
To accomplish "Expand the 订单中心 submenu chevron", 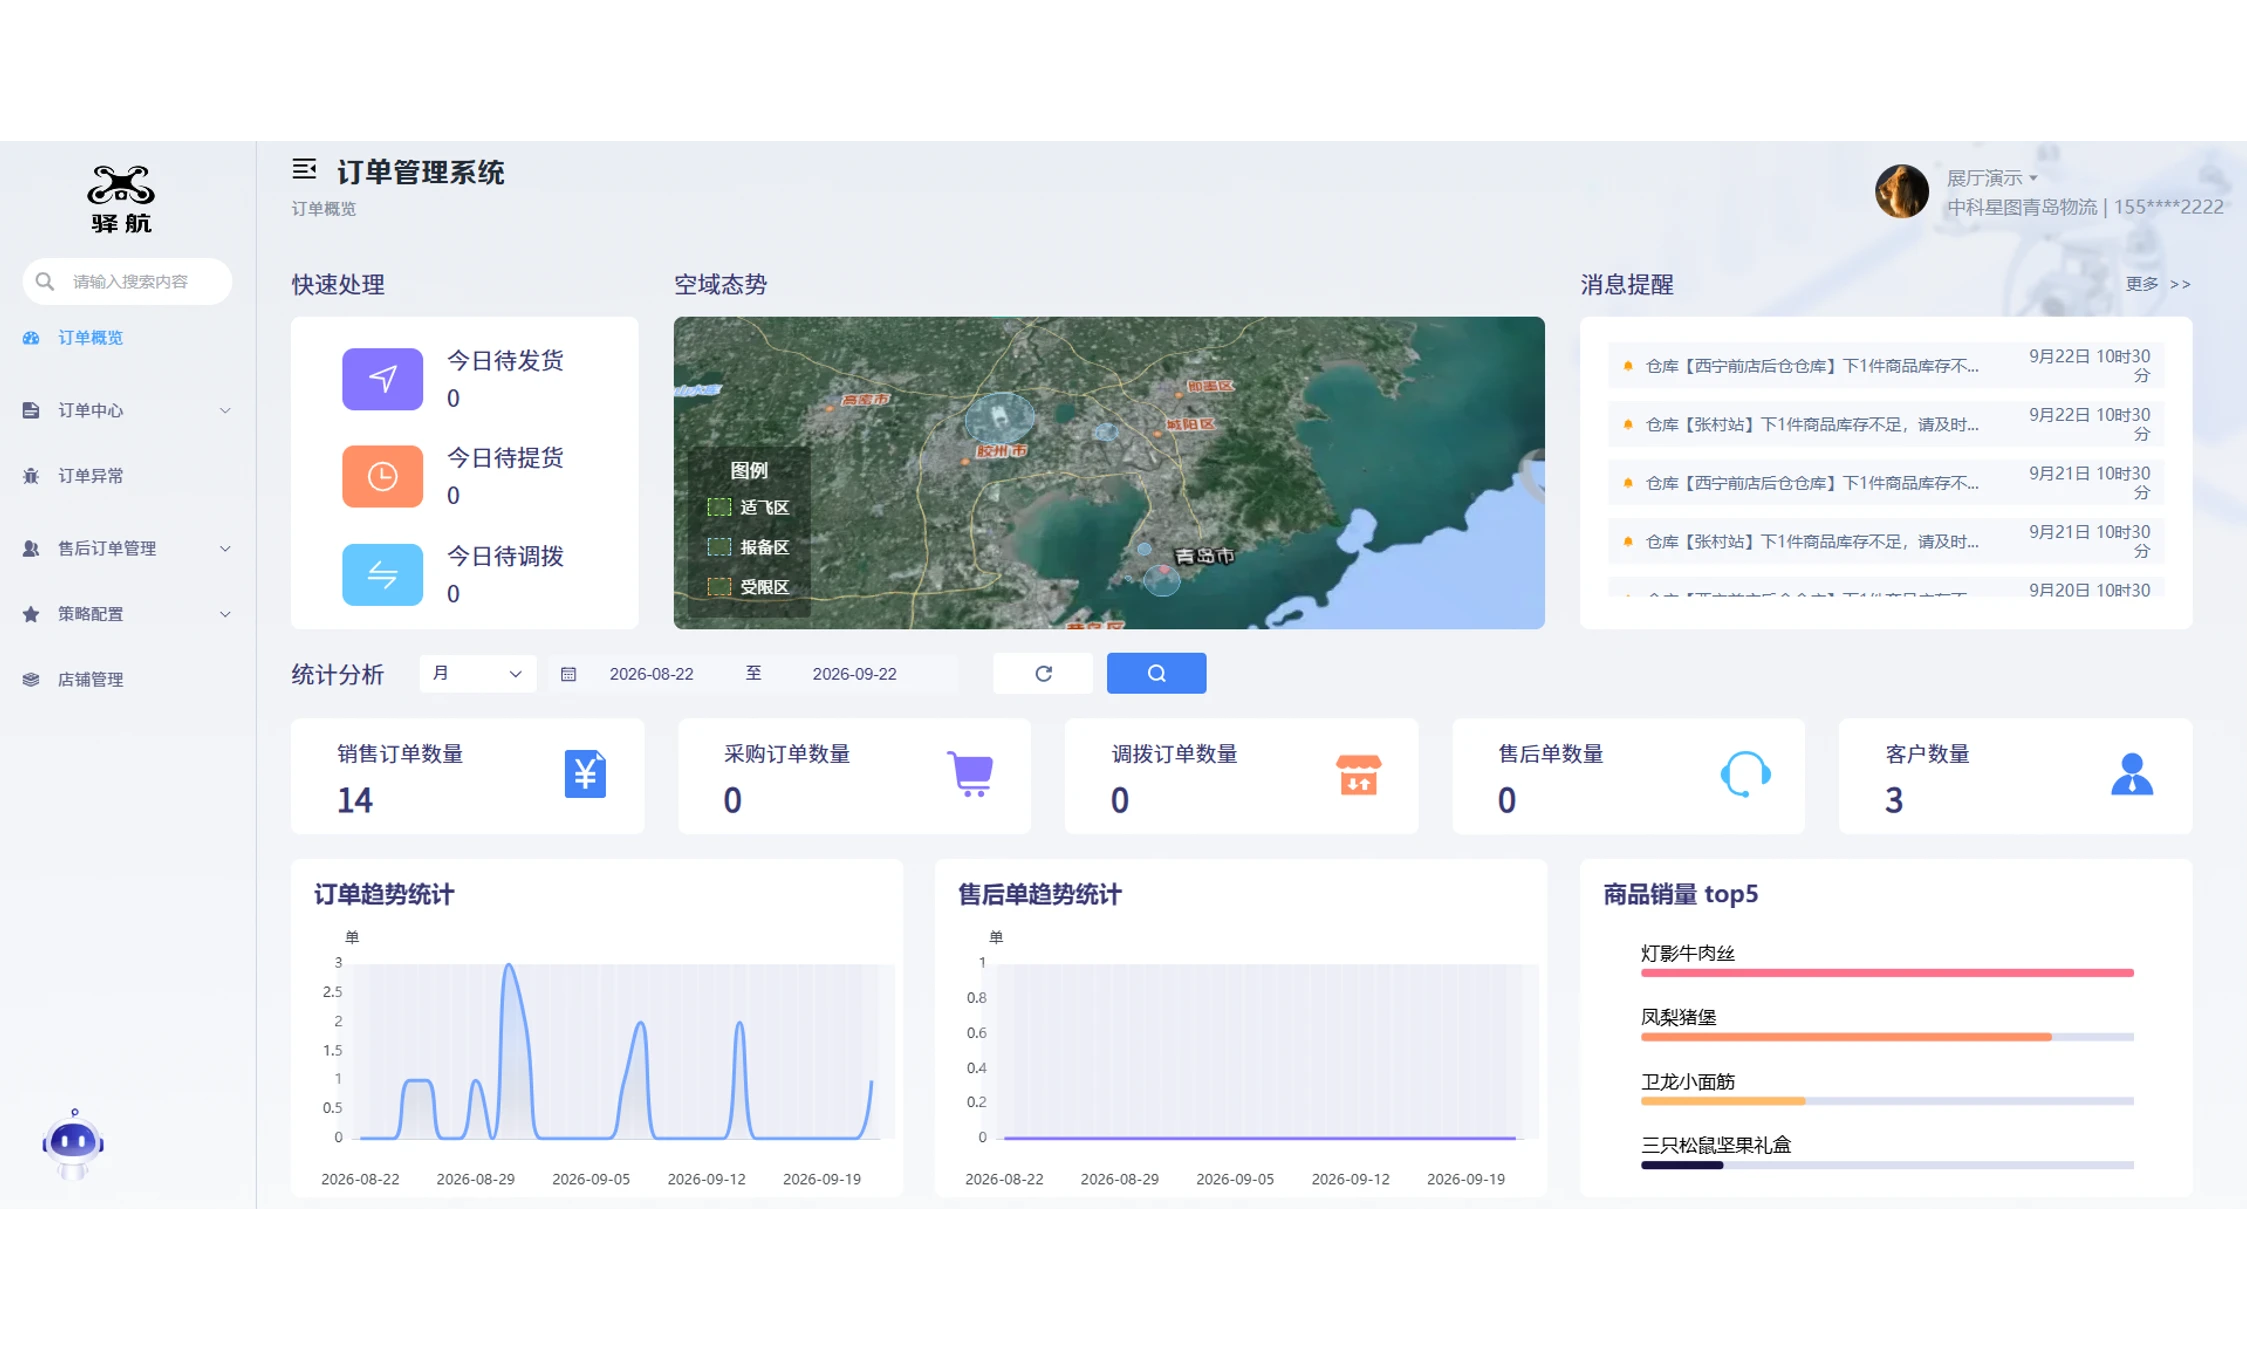I will 225,411.
